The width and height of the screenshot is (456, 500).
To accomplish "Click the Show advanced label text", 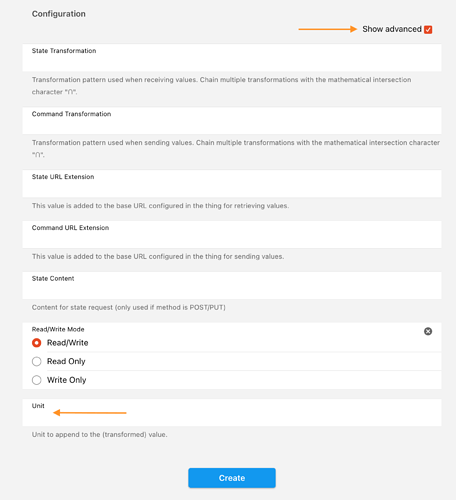I will (392, 29).
